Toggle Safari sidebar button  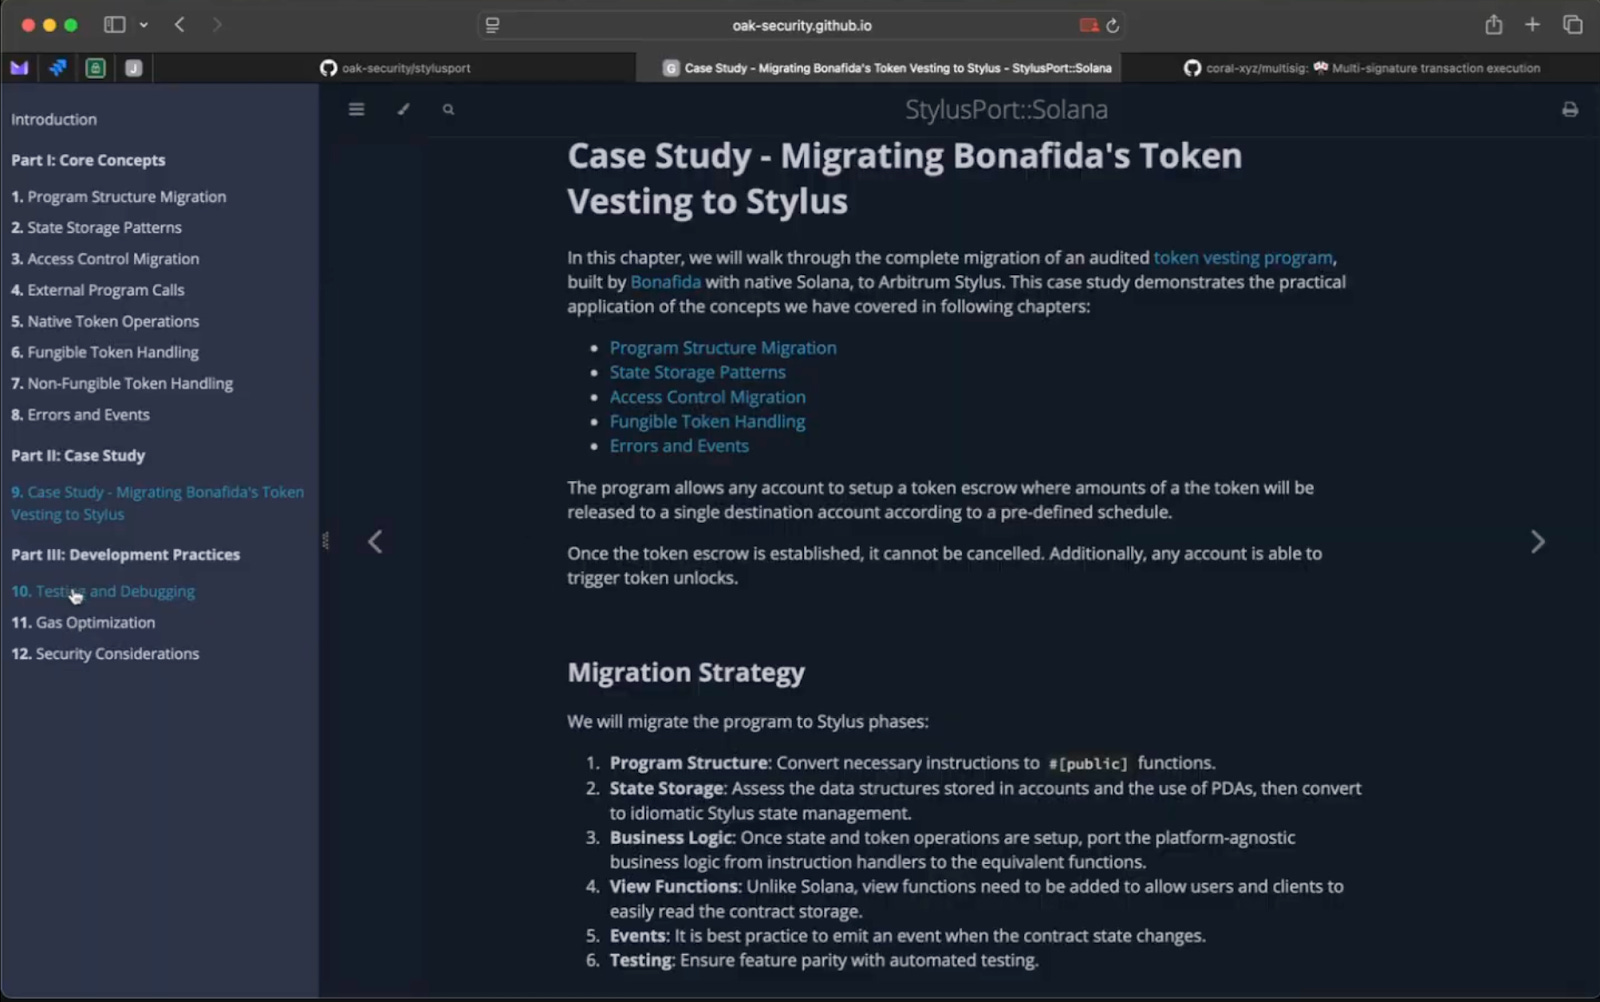(x=115, y=25)
